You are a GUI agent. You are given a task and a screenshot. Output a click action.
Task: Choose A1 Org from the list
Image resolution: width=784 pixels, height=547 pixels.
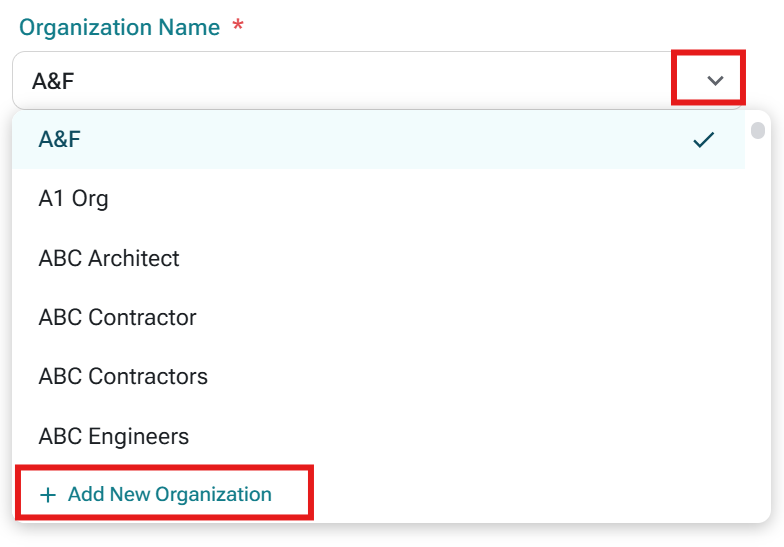(x=378, y=198)
